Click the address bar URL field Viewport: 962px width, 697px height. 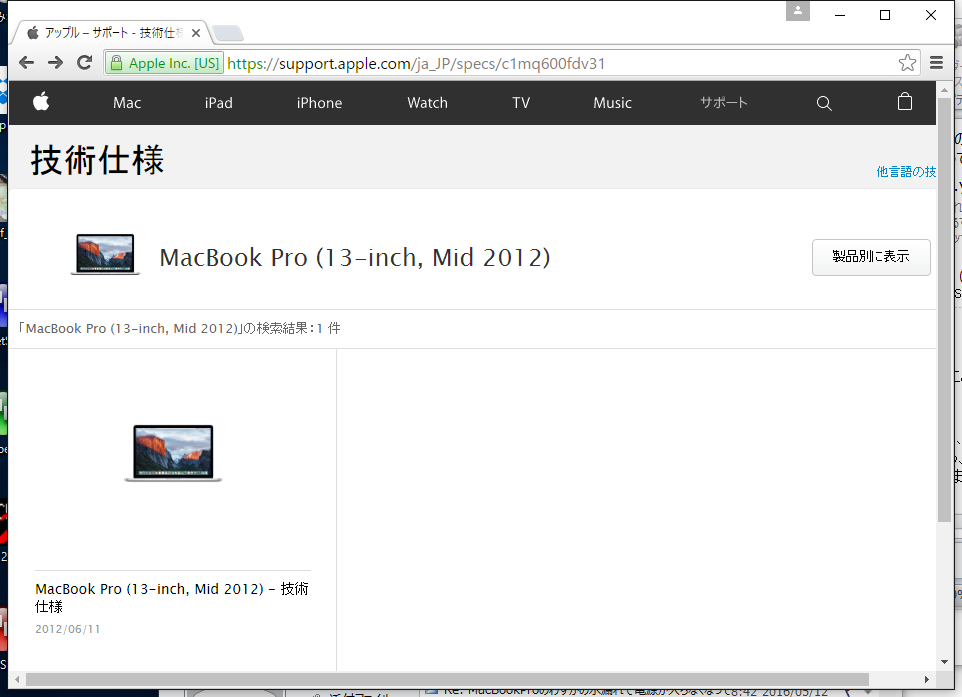point(550,64)
